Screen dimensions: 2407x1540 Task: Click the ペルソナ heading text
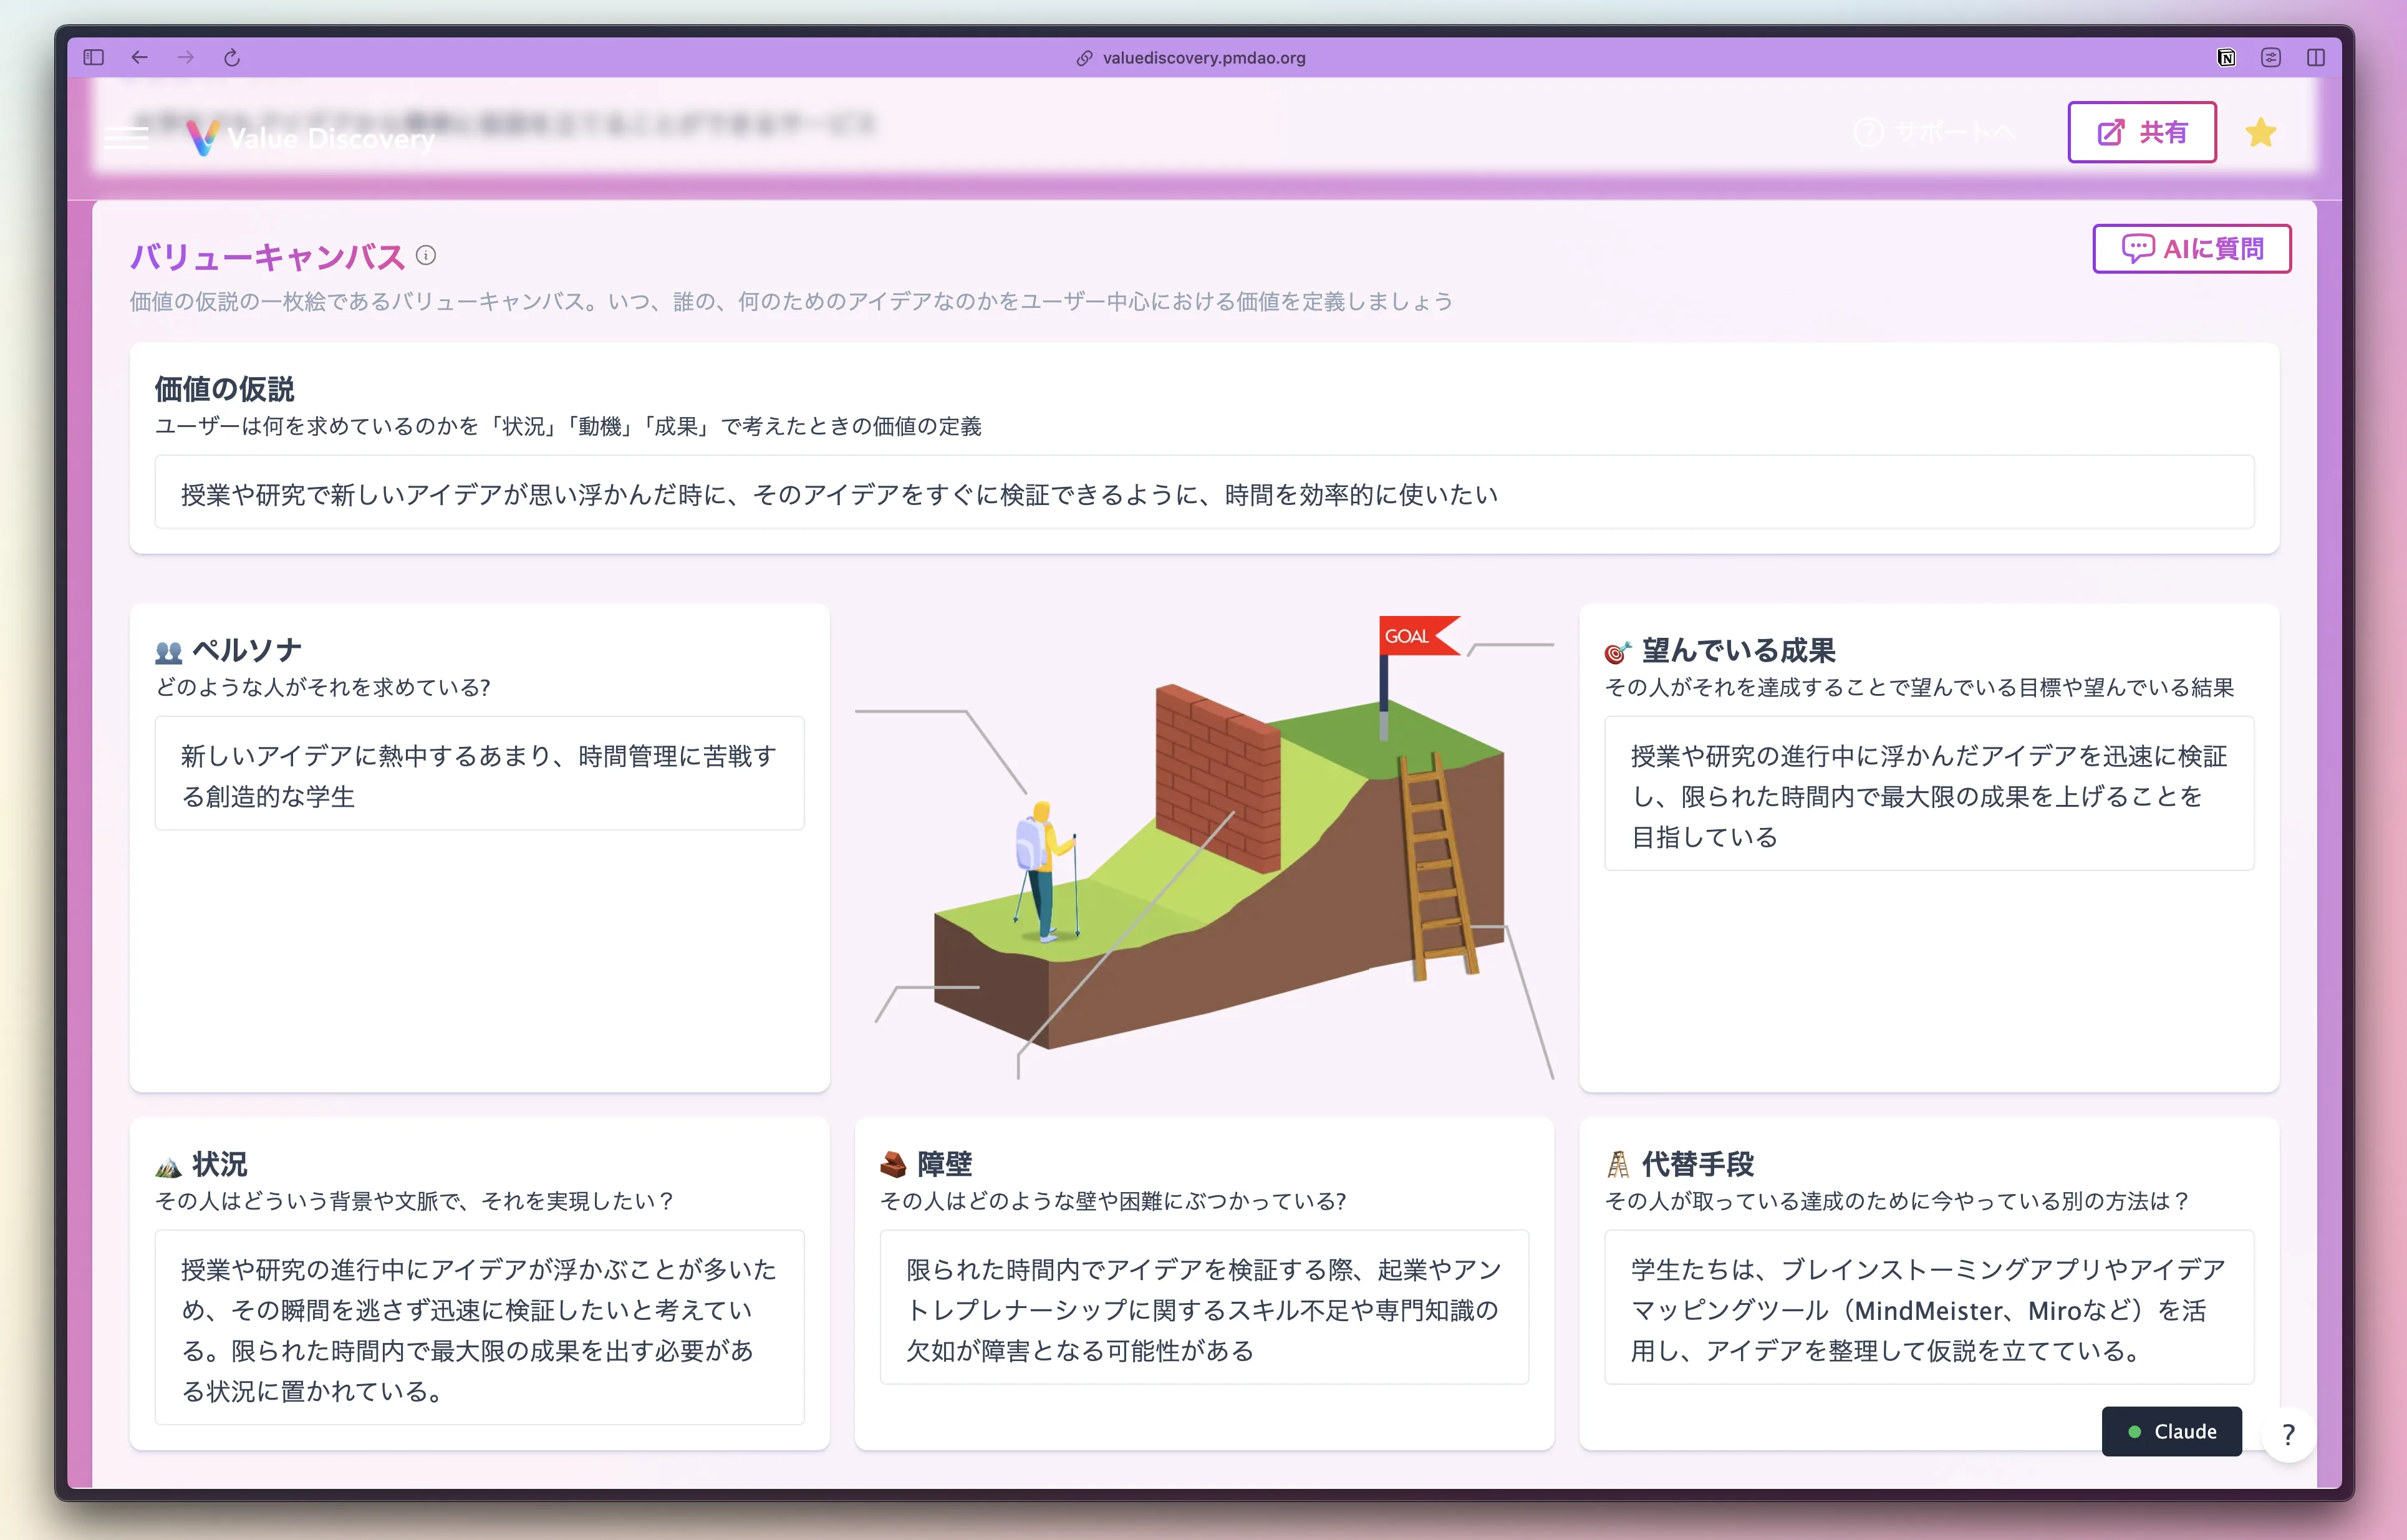coord(247,651)
